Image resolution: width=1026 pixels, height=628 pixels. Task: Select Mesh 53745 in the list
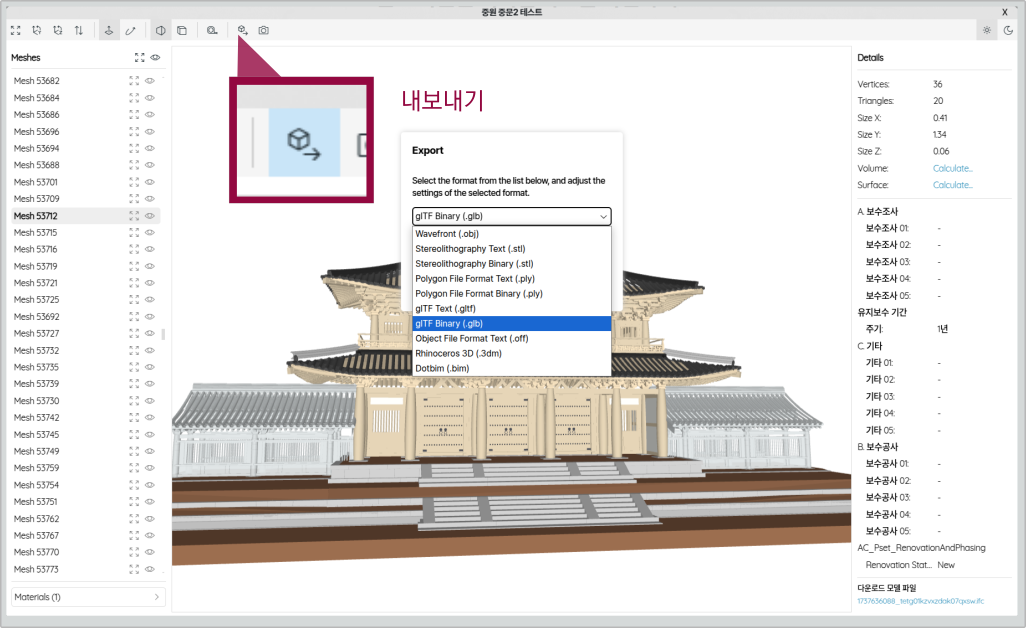36,434
